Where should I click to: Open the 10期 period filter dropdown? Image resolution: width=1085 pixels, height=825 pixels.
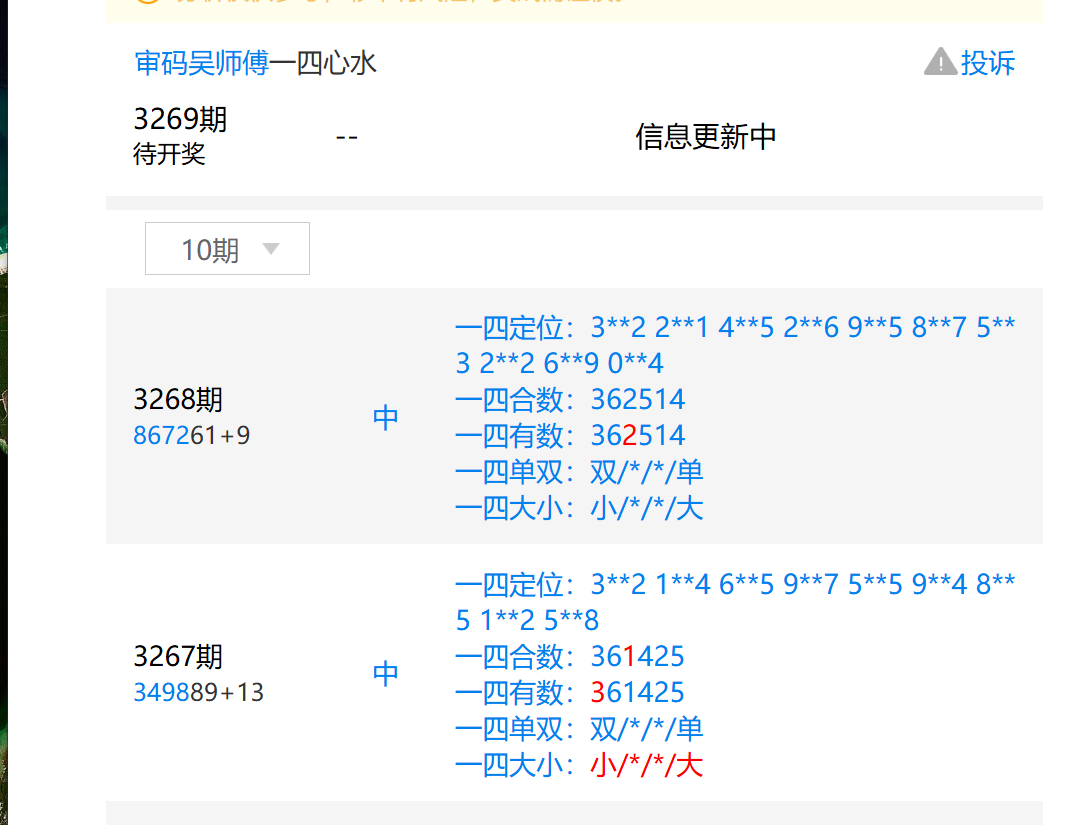pyautogui.click(x=227, y=248)
